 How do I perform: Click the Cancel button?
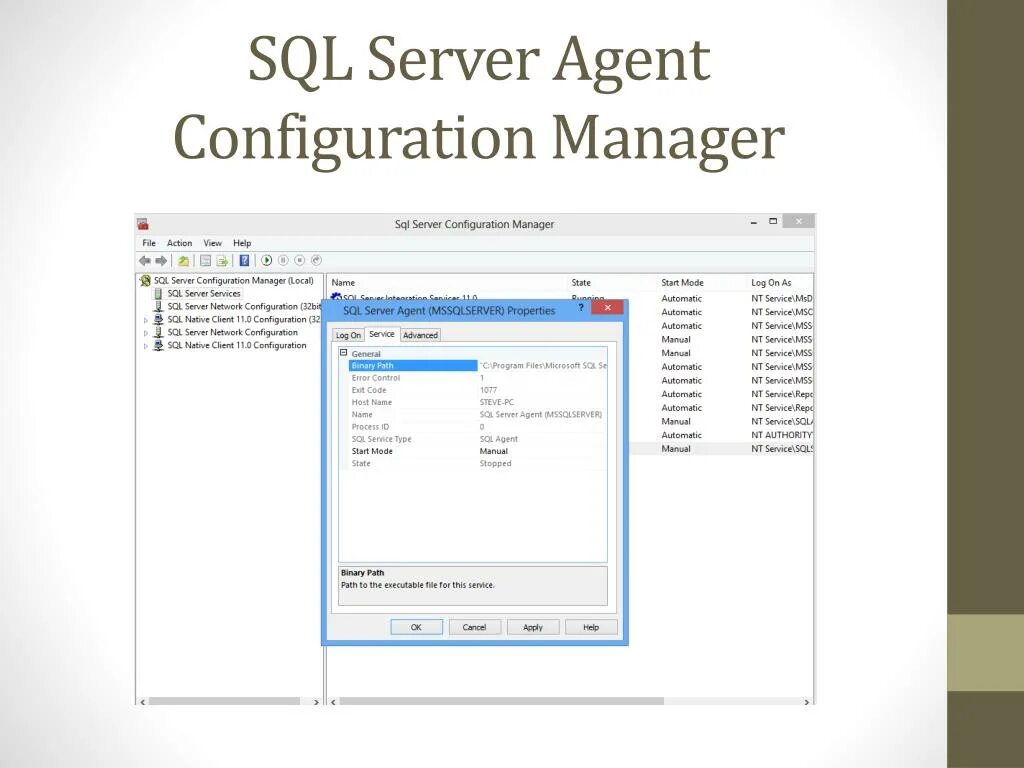point(475,627)
